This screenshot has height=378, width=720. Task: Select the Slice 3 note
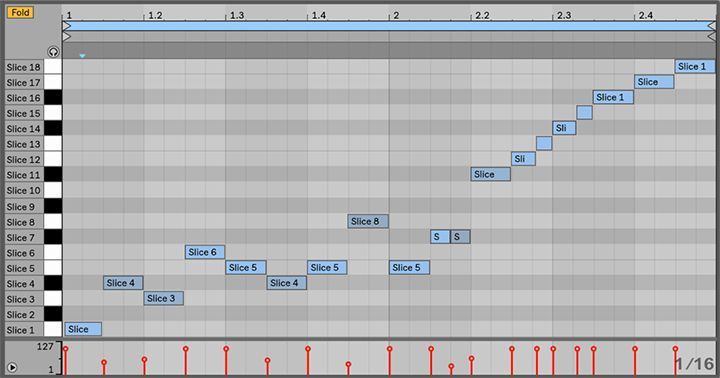(163, 299)
